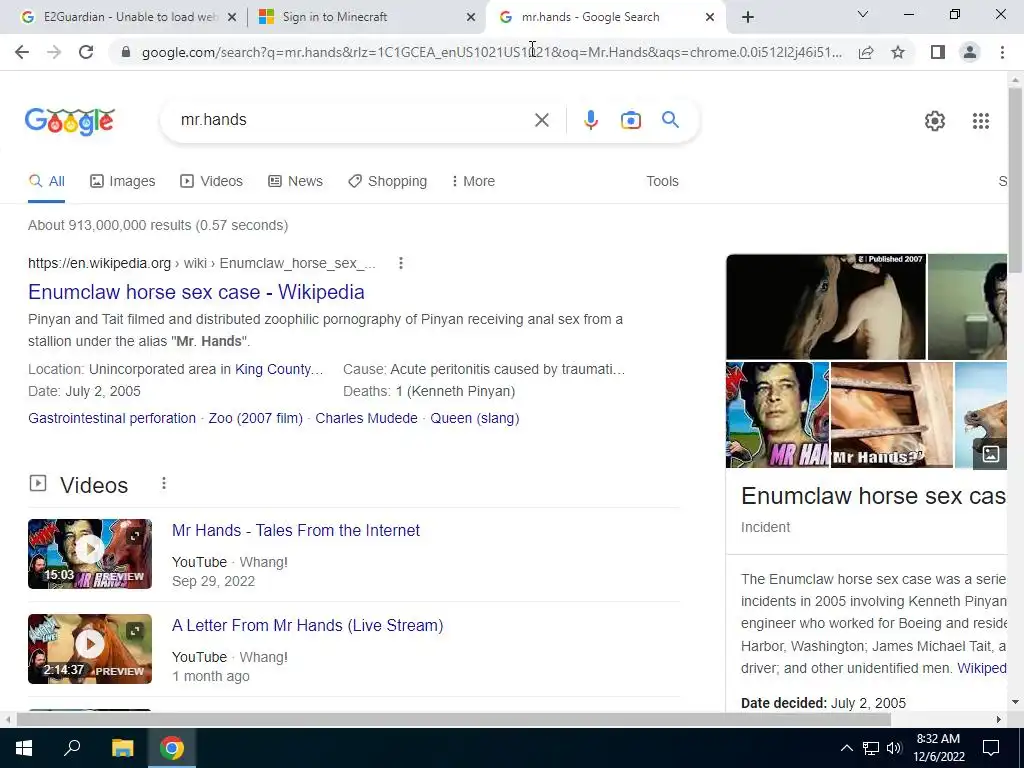This screenshot has width=1024, height=768.
Task: Open the Chrome side panel
Action: (938, 52)
